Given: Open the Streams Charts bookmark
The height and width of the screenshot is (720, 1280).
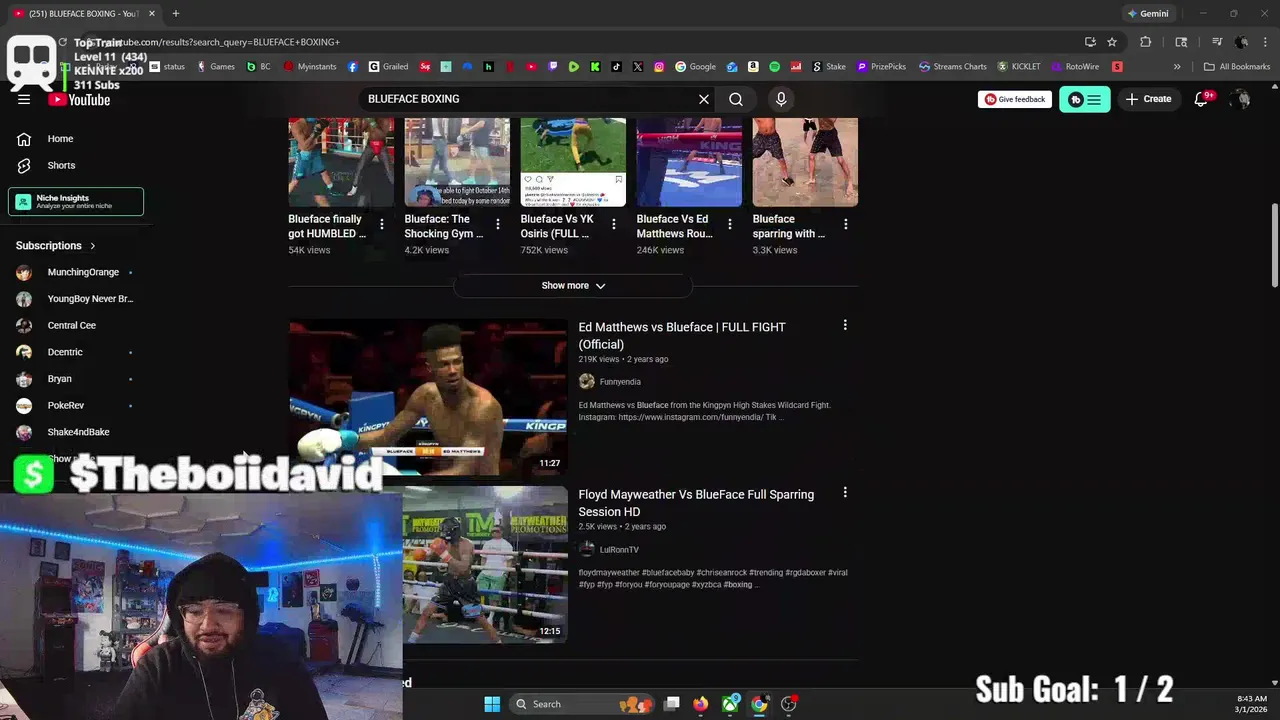Looking at the screenshot, I should 952,67.
